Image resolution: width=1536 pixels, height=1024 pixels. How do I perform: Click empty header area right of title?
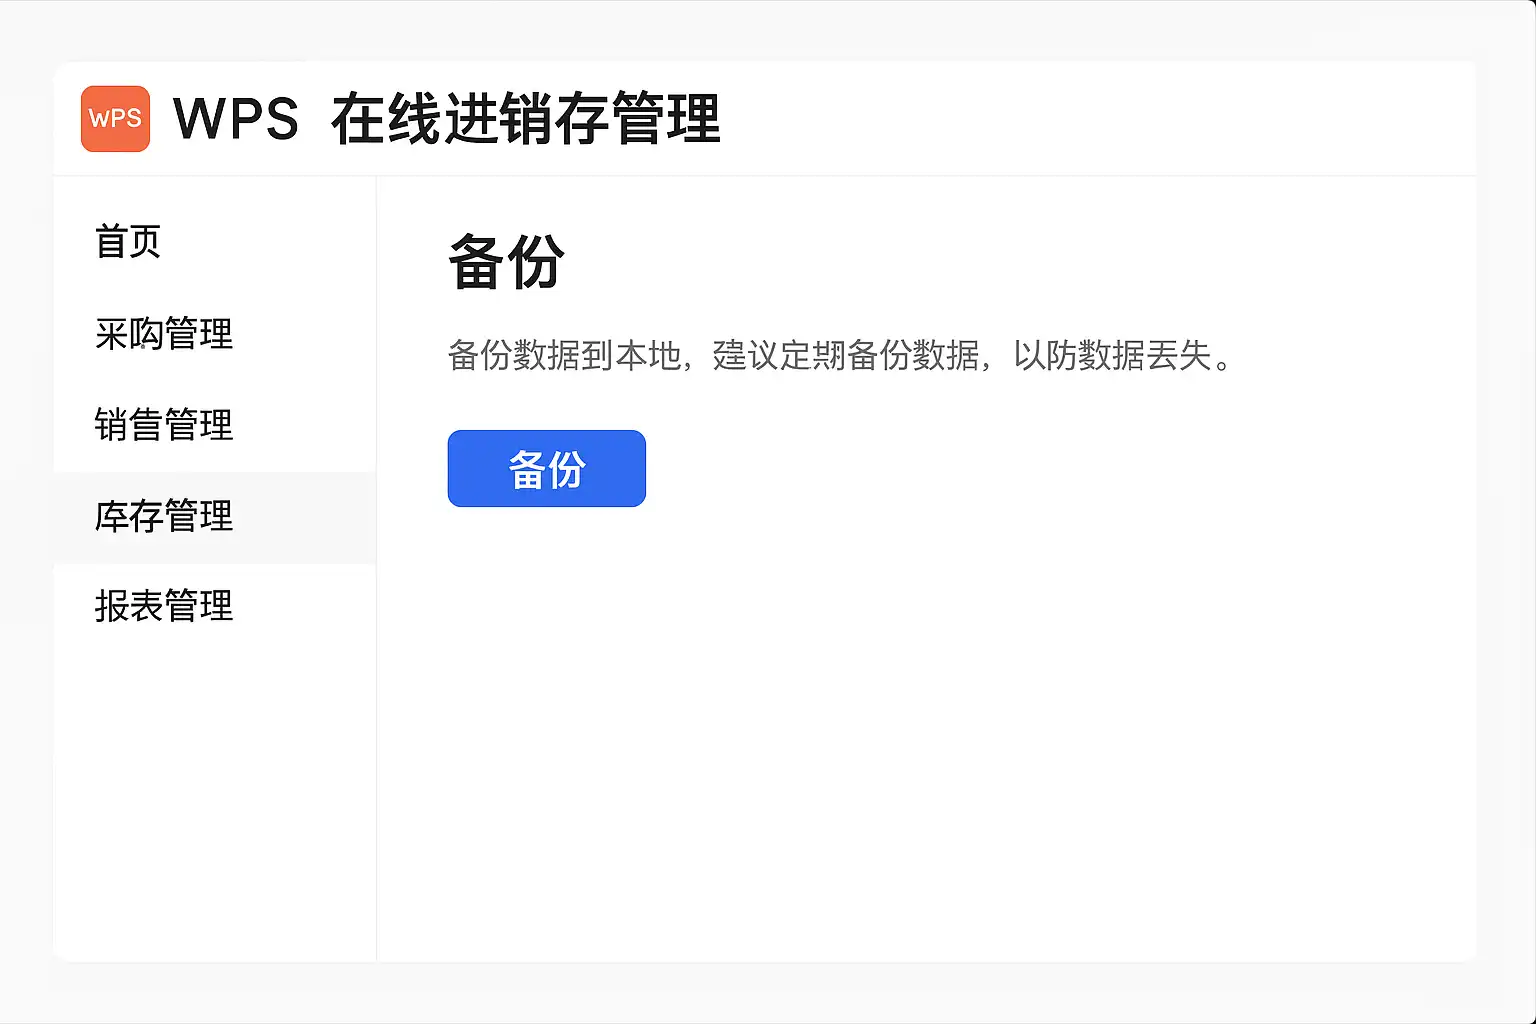[x=1100, y=119]
